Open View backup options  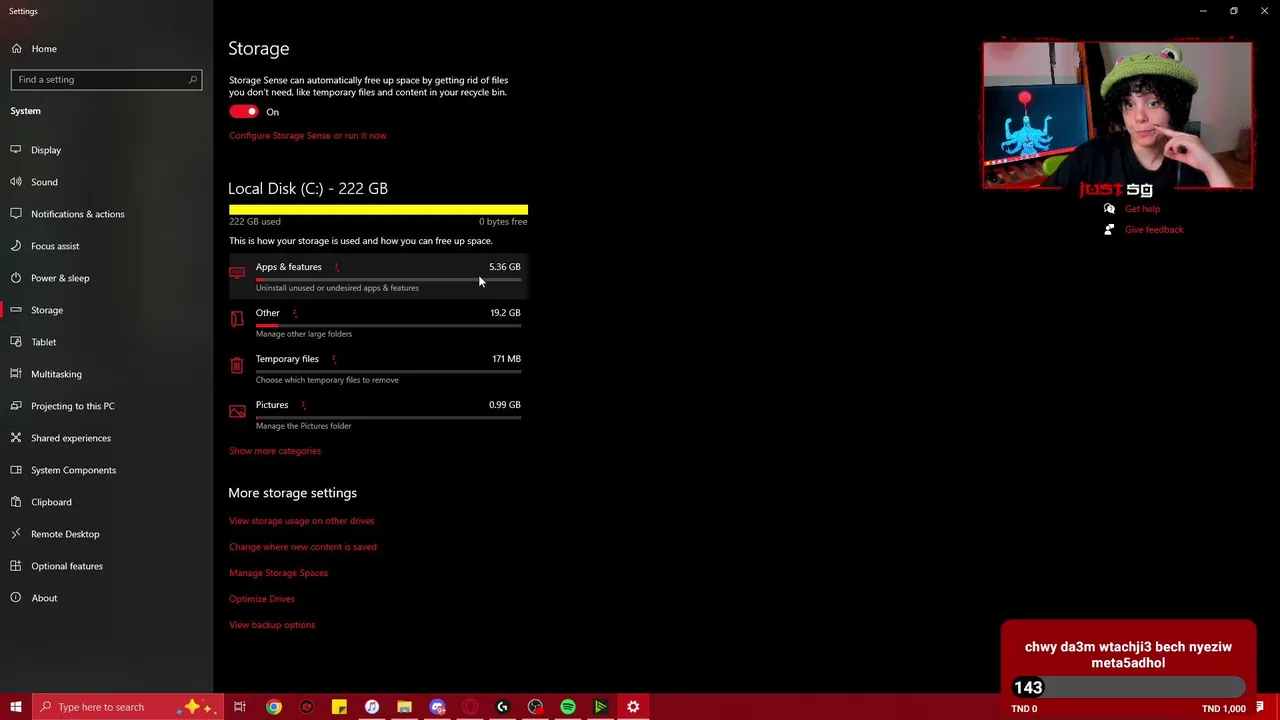pyautogui.click(x=272, y=625)
